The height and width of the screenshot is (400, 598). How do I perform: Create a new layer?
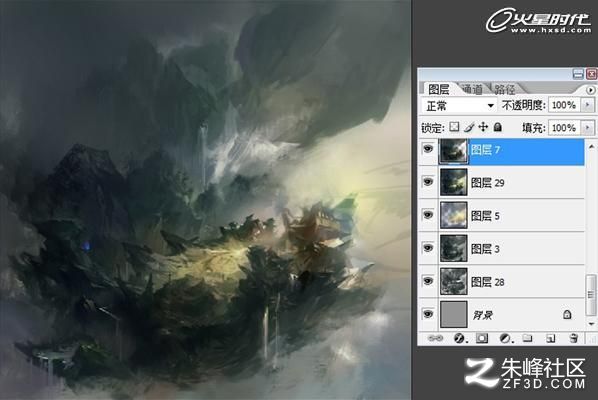tap(550, 338)
